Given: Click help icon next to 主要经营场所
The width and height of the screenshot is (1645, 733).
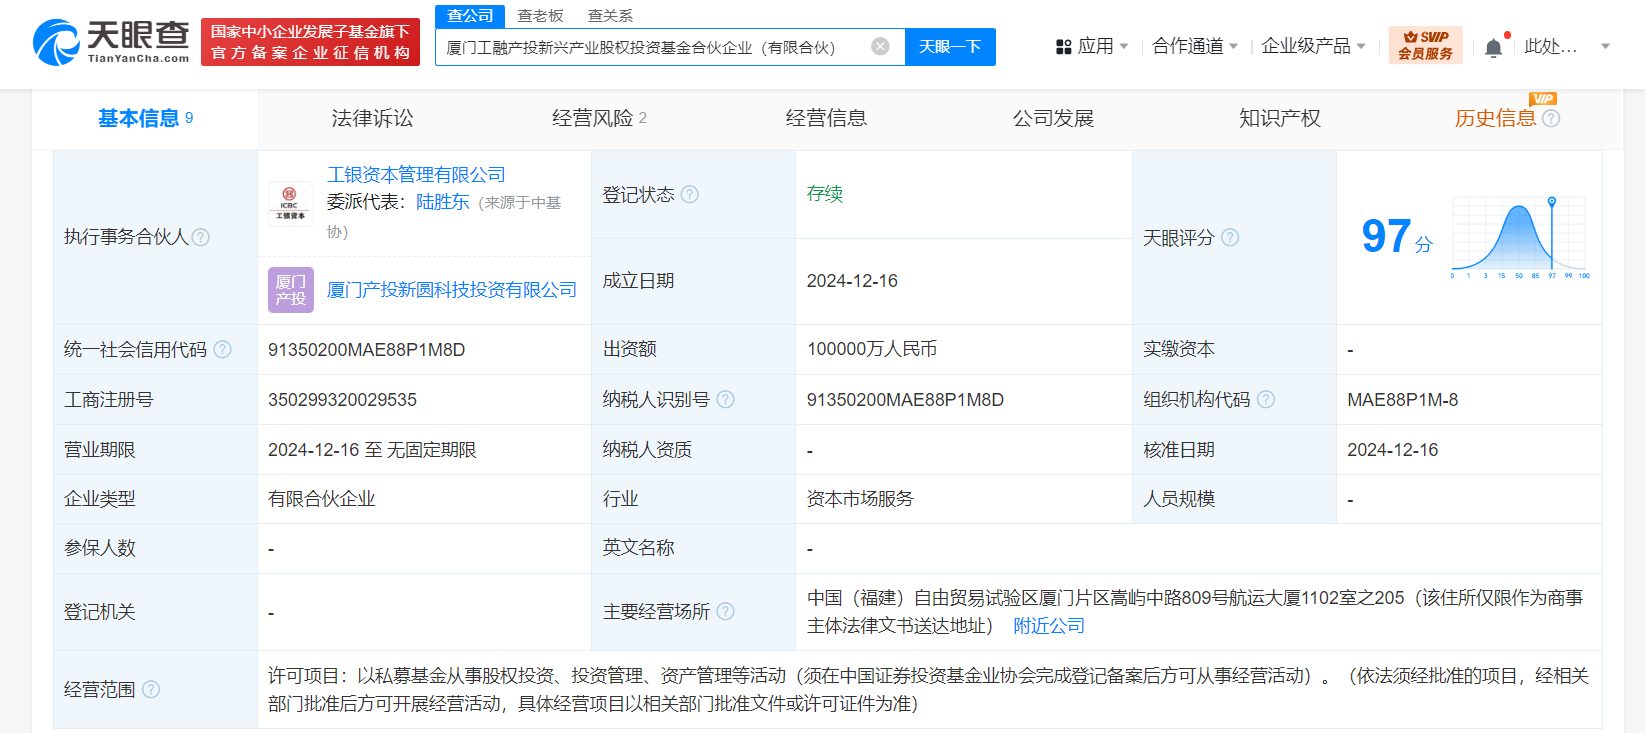Looking at the screenshot, I should click(725, 611).
